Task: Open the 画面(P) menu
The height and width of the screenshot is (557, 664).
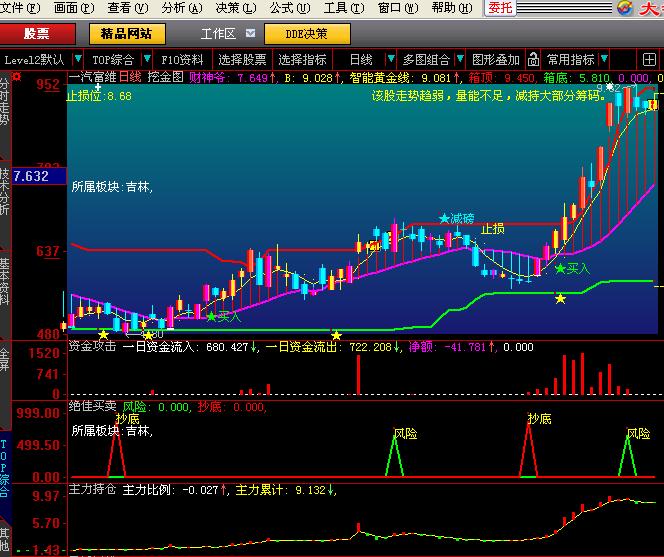Action: coord(74,8)
